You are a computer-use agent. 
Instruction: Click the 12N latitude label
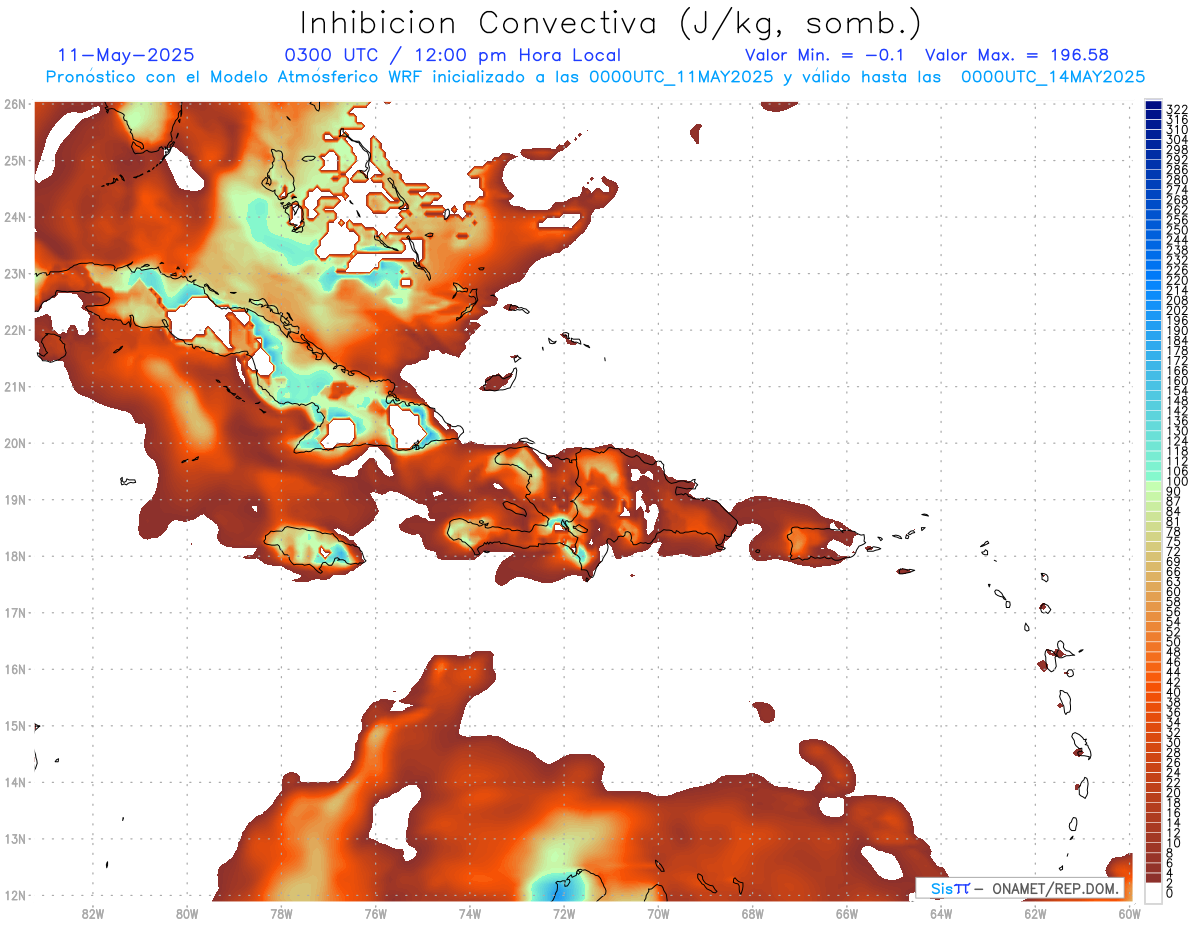pyautogui.click(x=15, y=895)
